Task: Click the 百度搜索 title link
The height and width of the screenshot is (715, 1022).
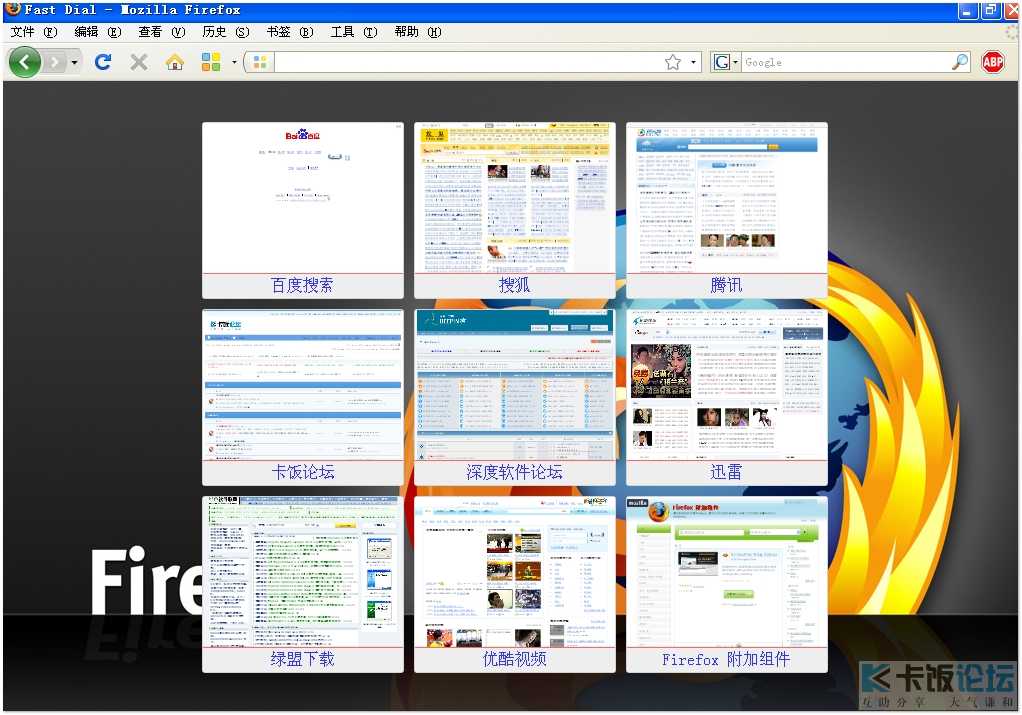Action: tap(302, 285)
